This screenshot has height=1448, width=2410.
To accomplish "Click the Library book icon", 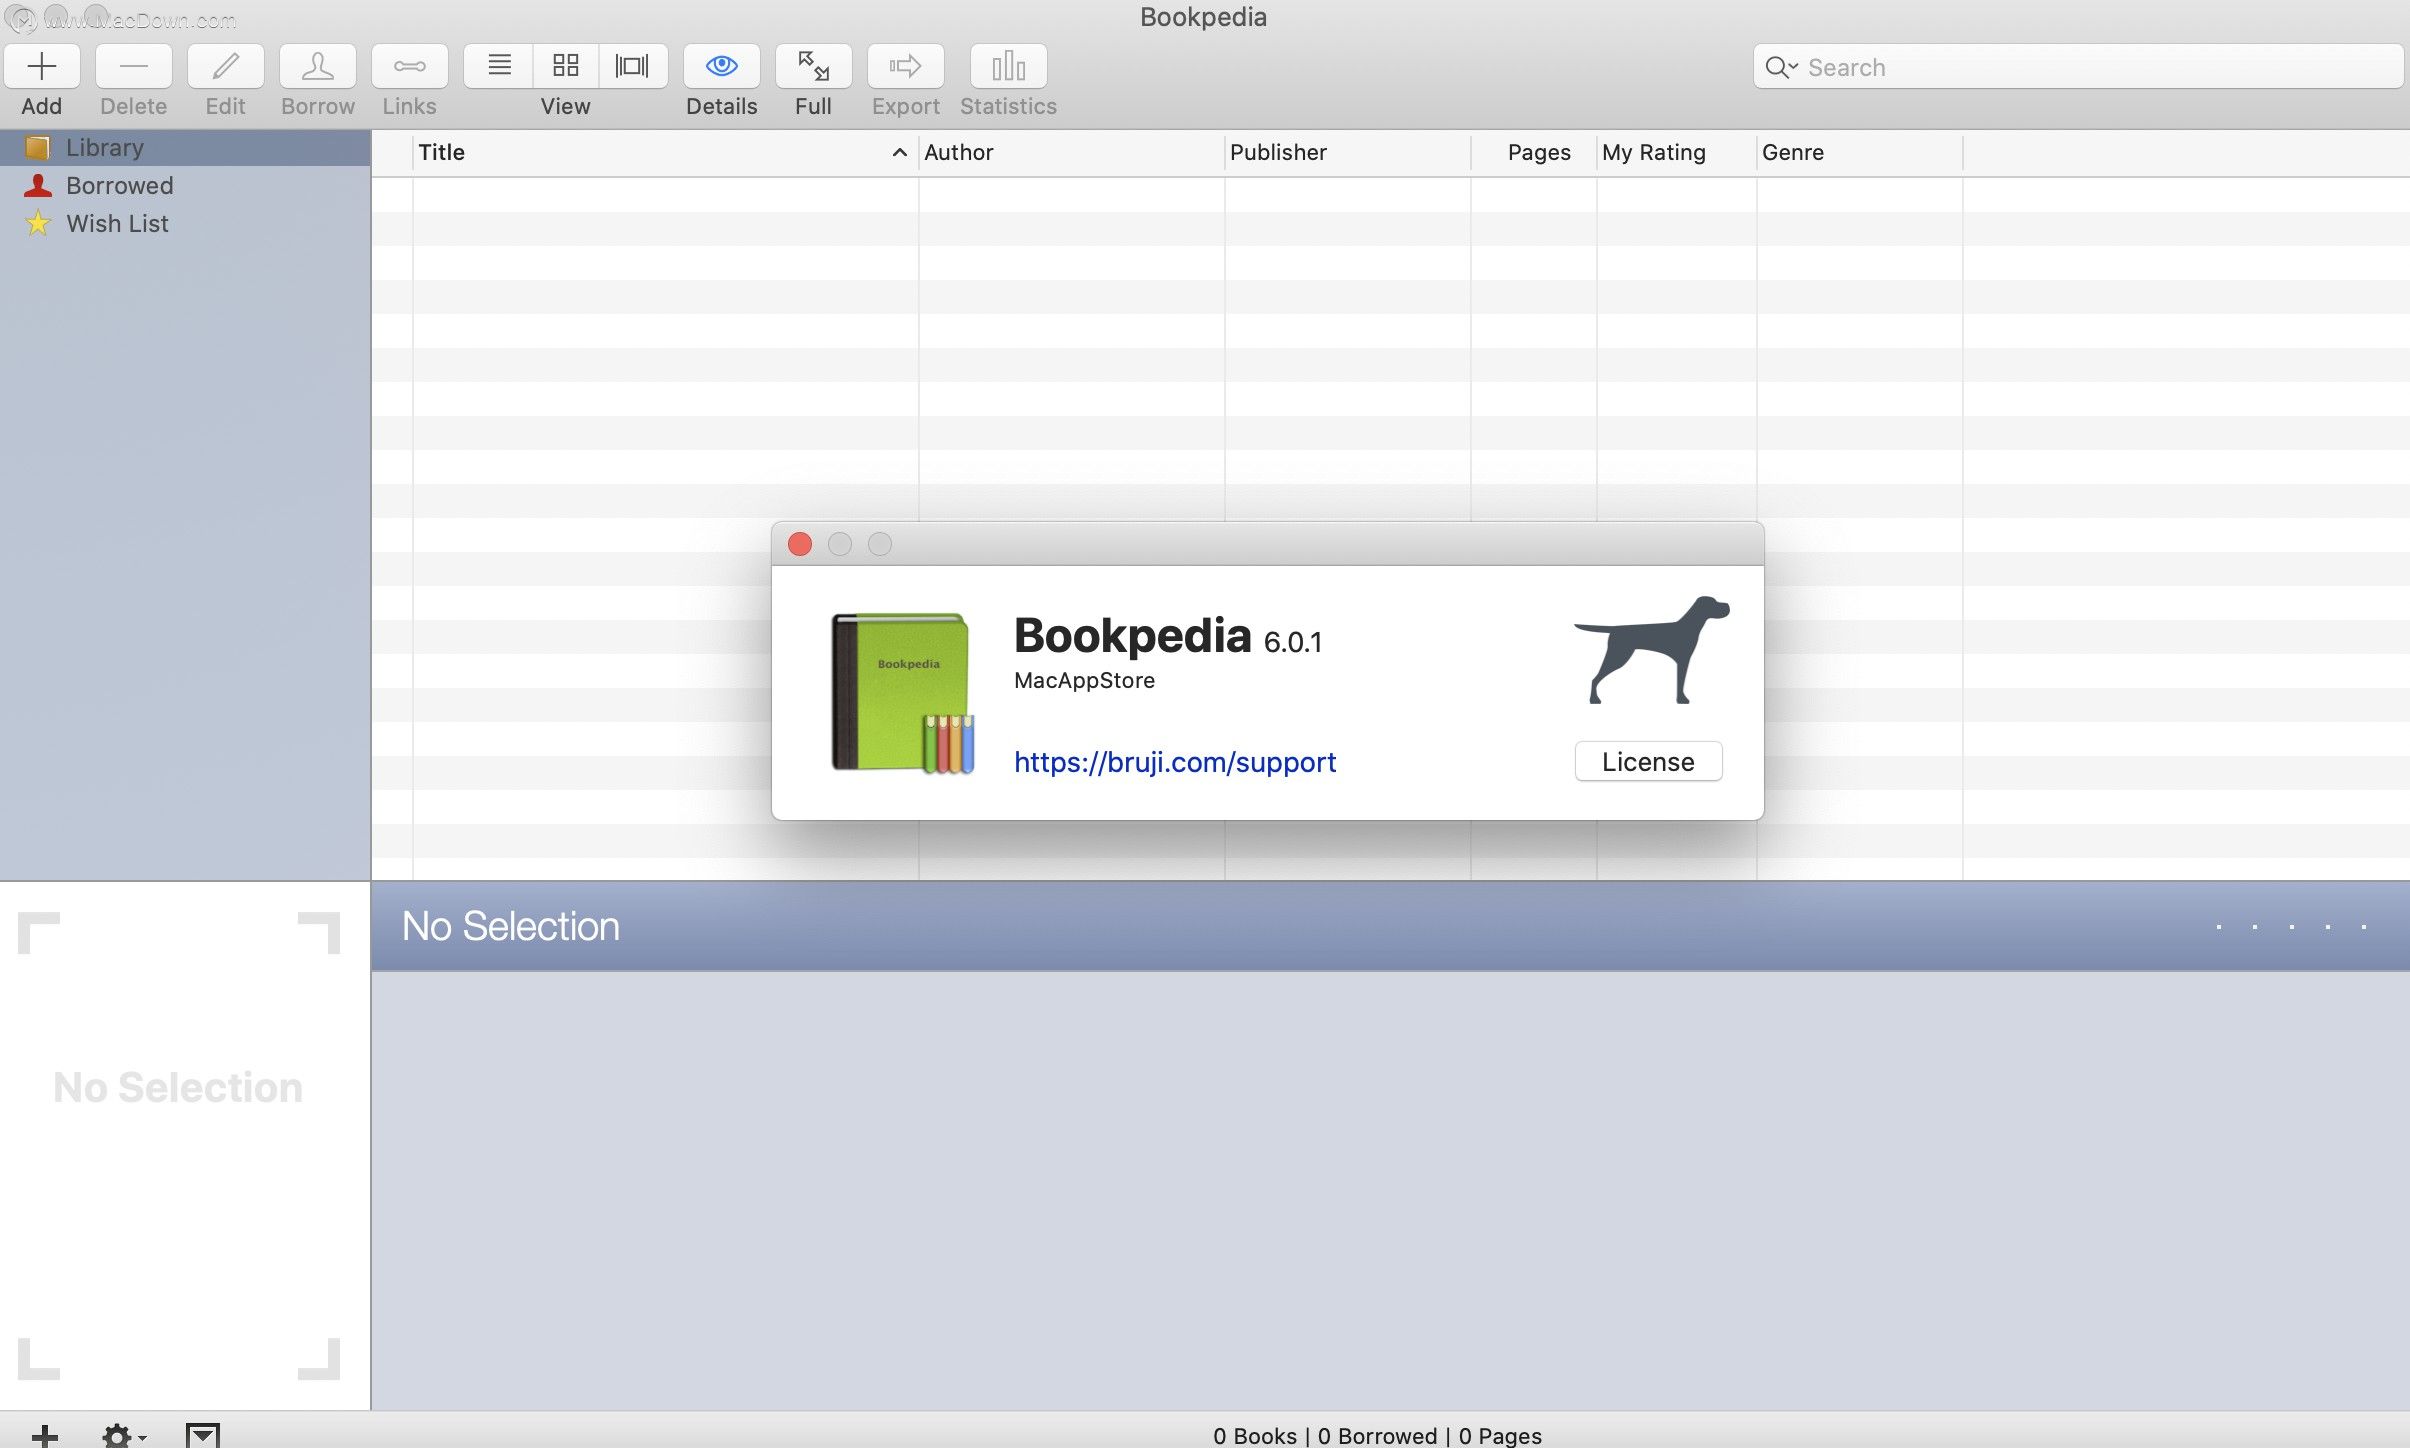I will tap(37, 148).
